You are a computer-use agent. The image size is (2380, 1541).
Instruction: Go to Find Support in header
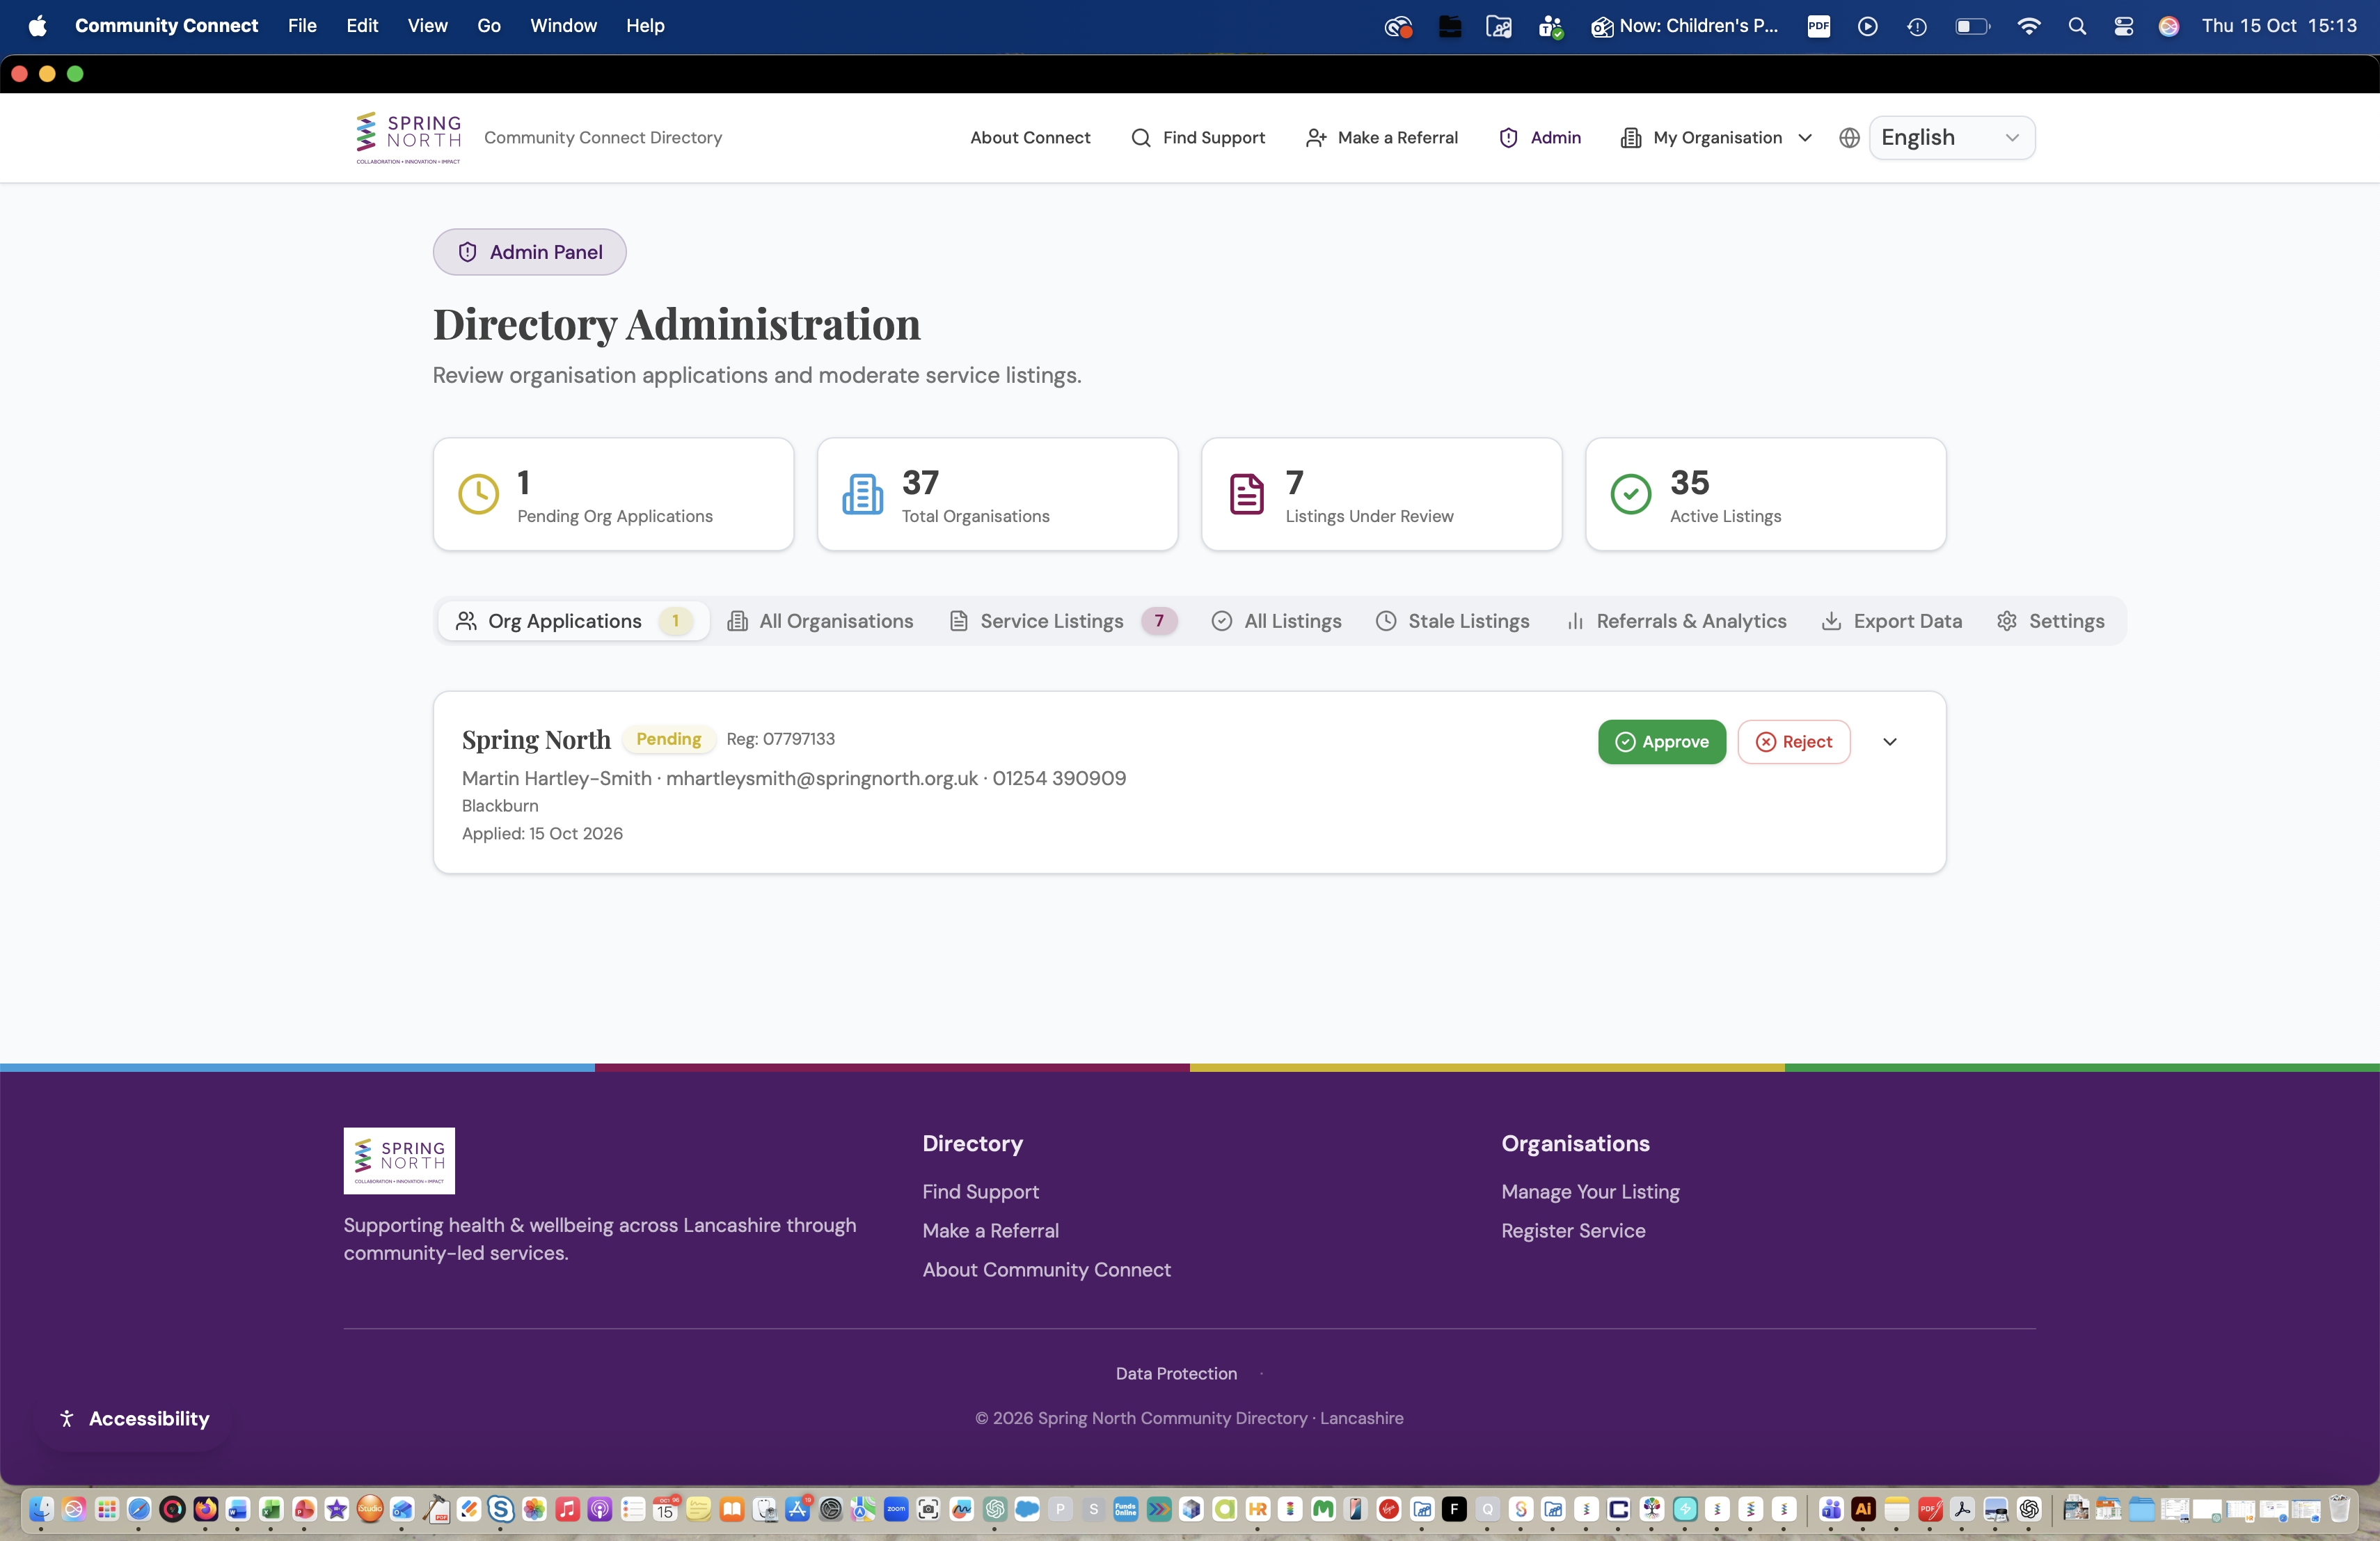[1197, 138]
